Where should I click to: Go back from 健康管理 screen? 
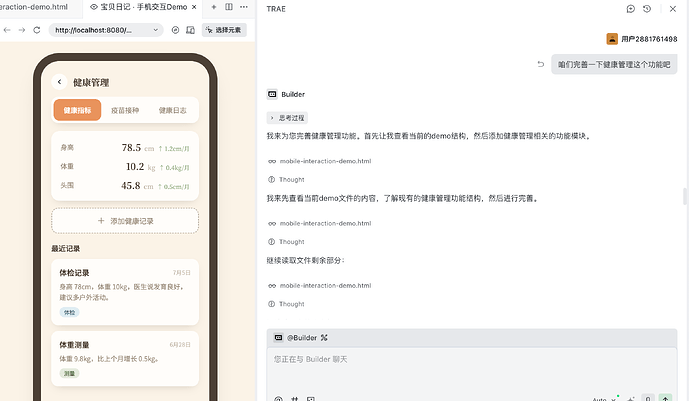59,82
